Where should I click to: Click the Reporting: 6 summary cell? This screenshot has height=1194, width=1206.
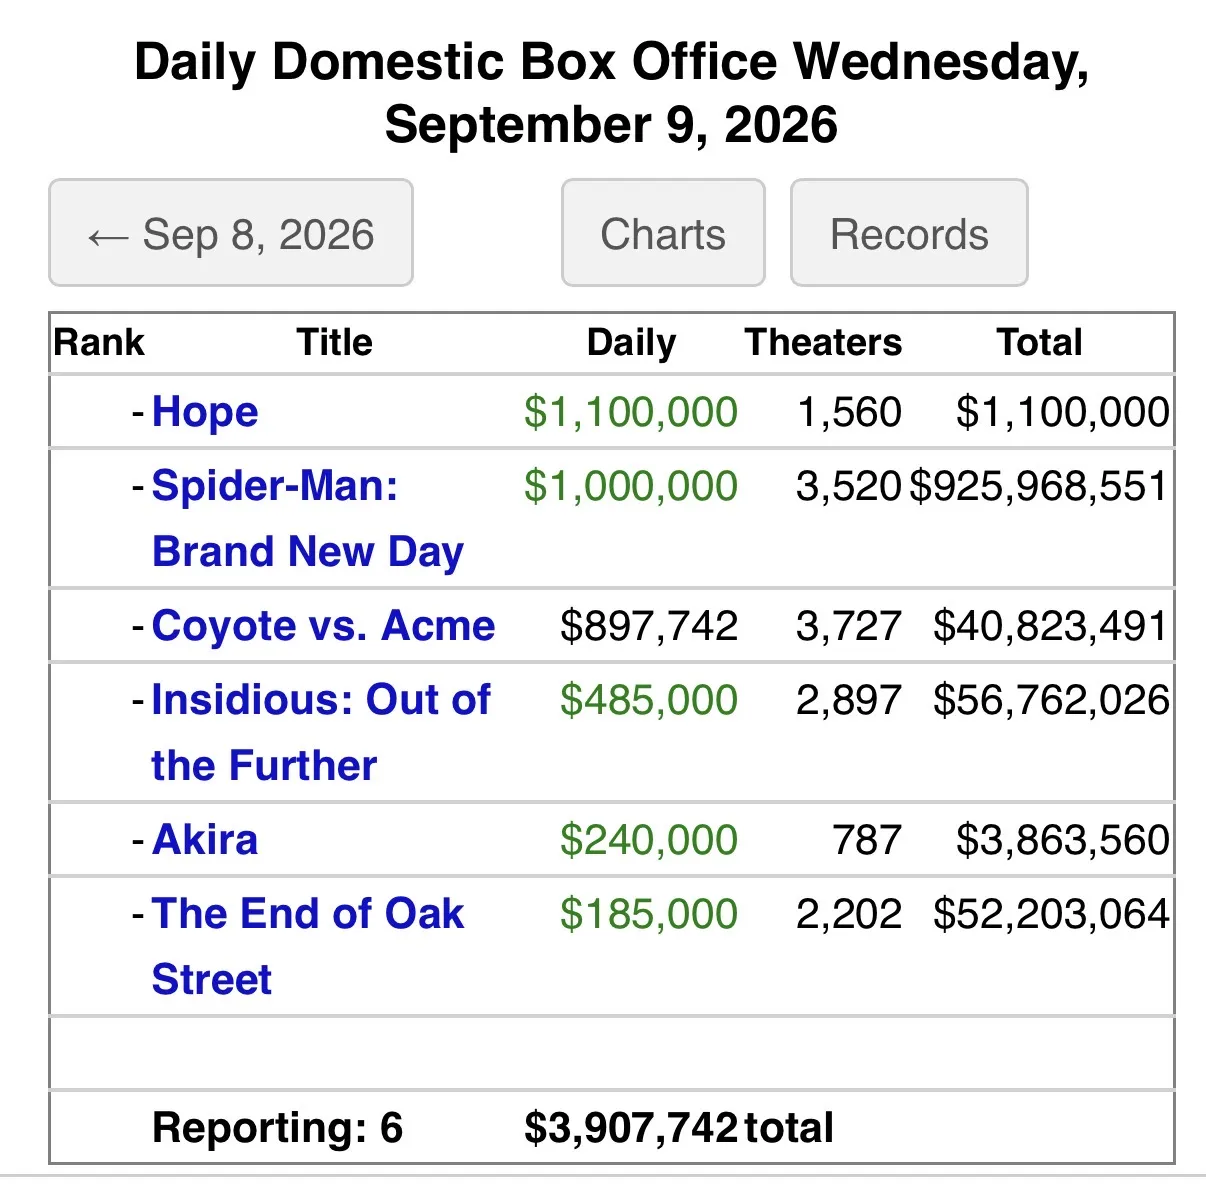(x=277, y=1127)
